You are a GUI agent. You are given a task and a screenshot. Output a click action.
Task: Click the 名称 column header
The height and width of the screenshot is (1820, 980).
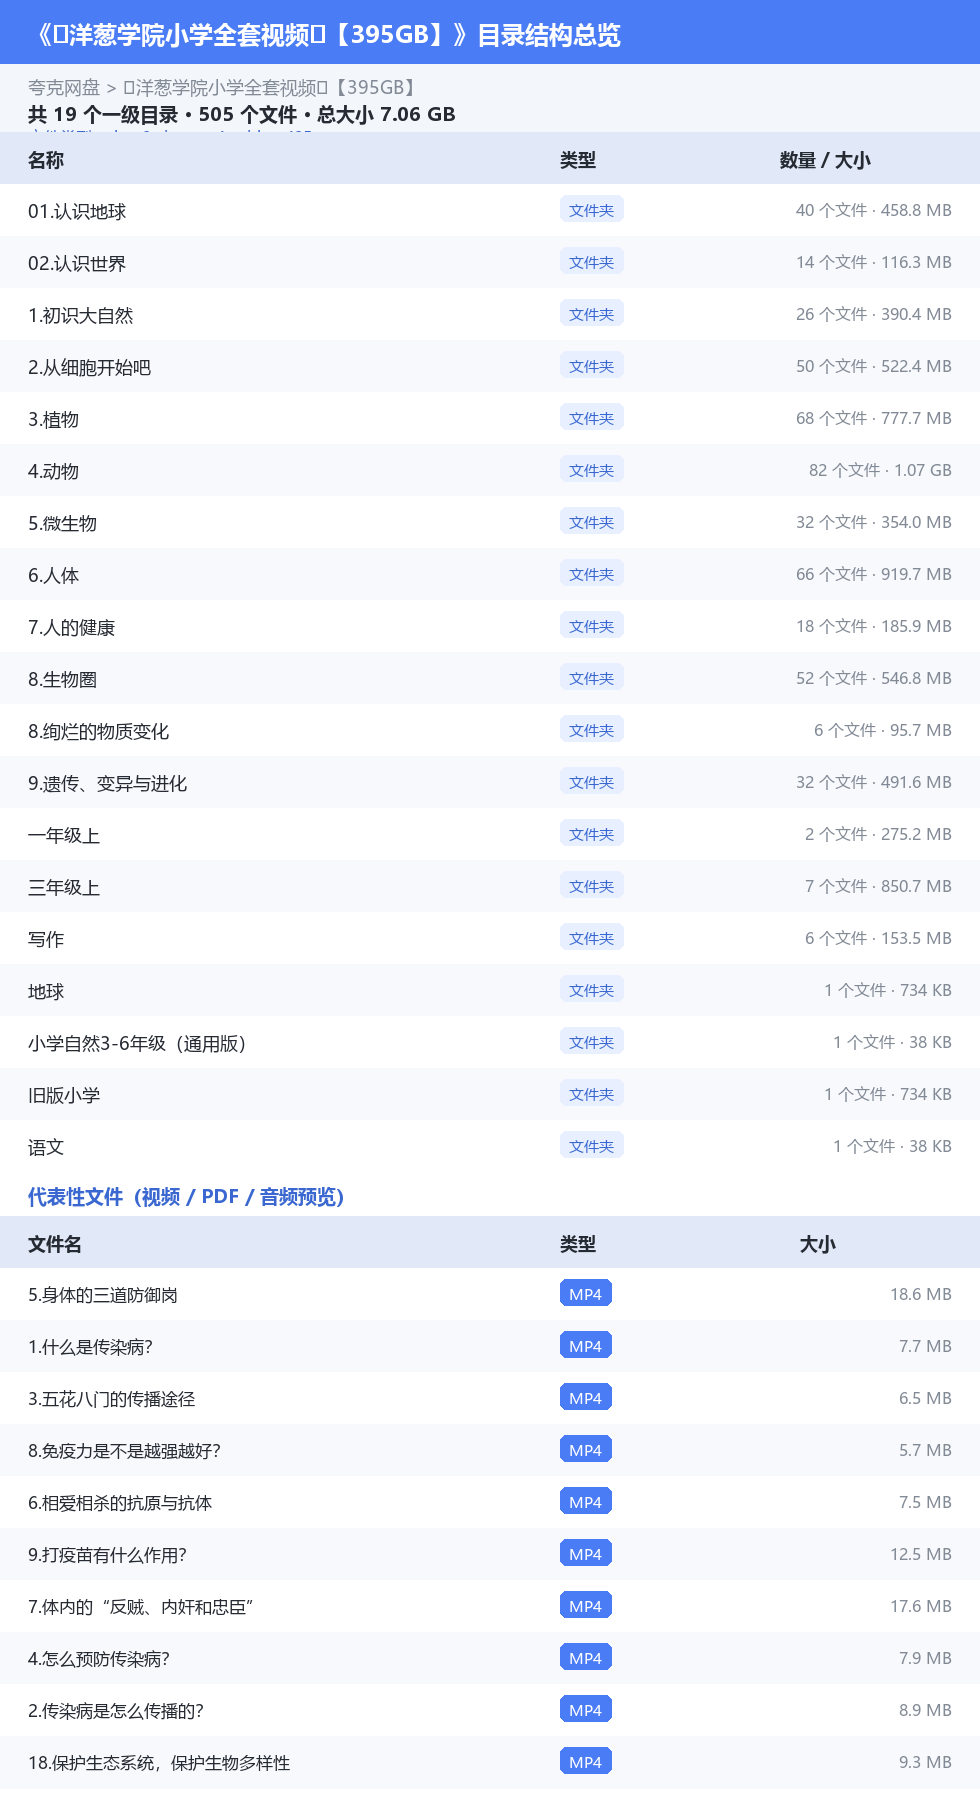pyautogui.click(x=46, y=160)
